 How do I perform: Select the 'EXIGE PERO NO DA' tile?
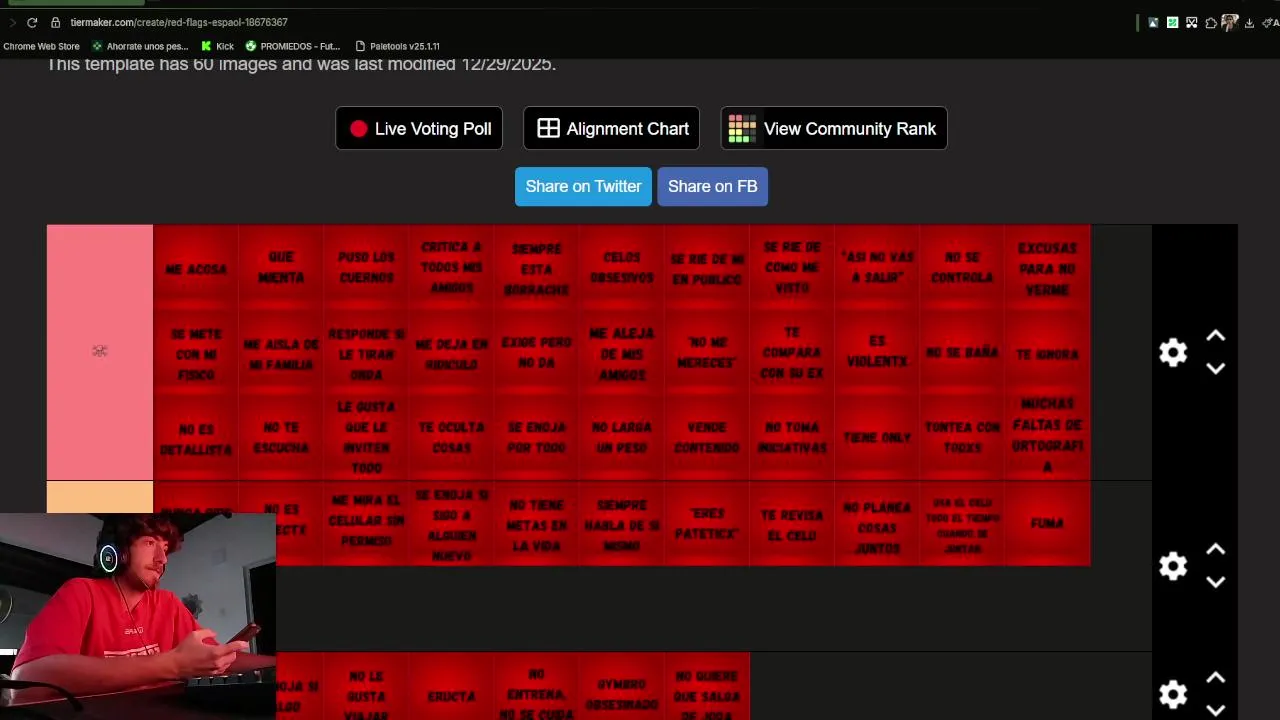(536, 353)
